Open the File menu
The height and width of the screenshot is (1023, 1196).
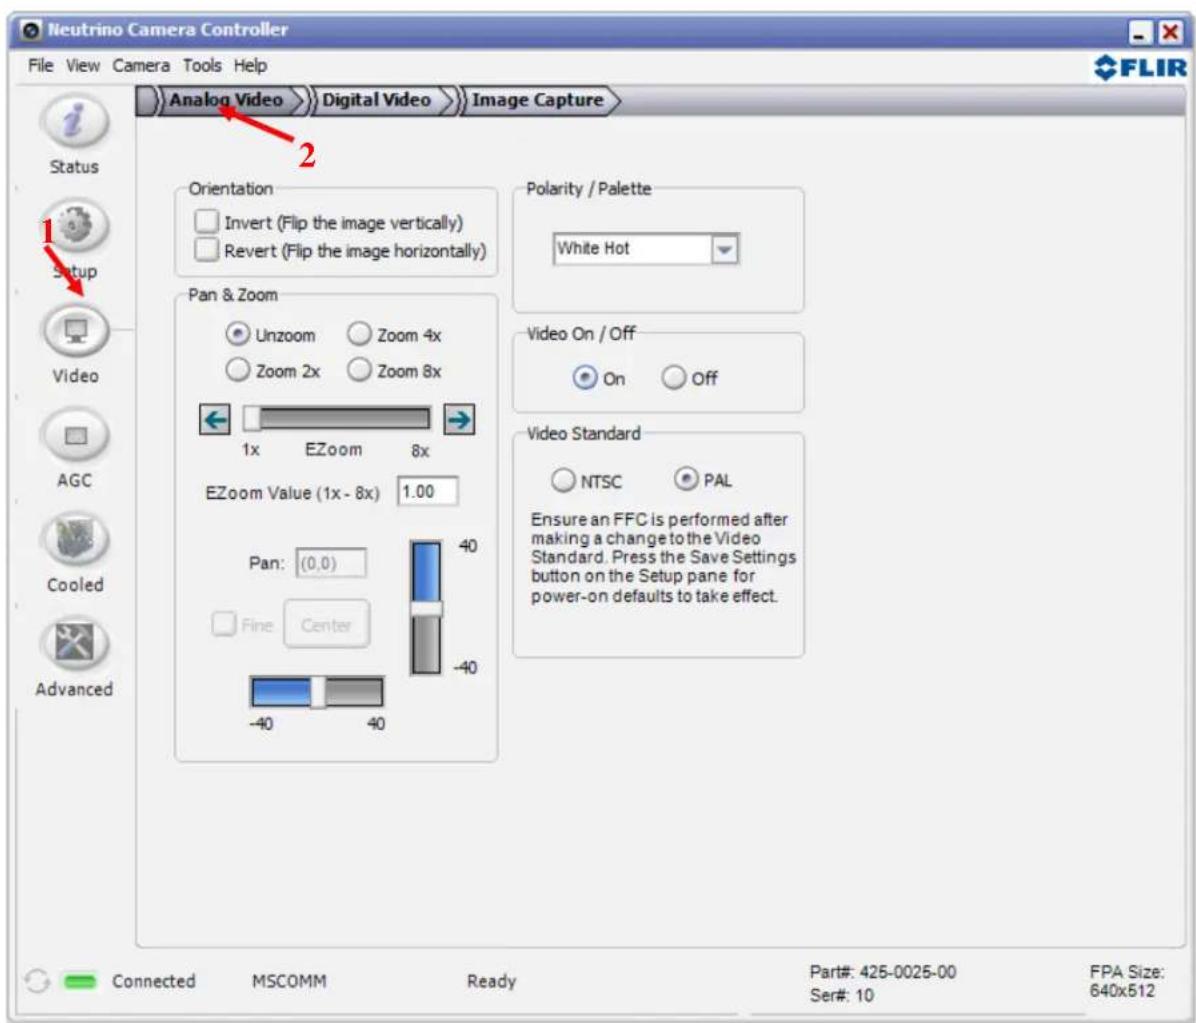pos(40,66)
